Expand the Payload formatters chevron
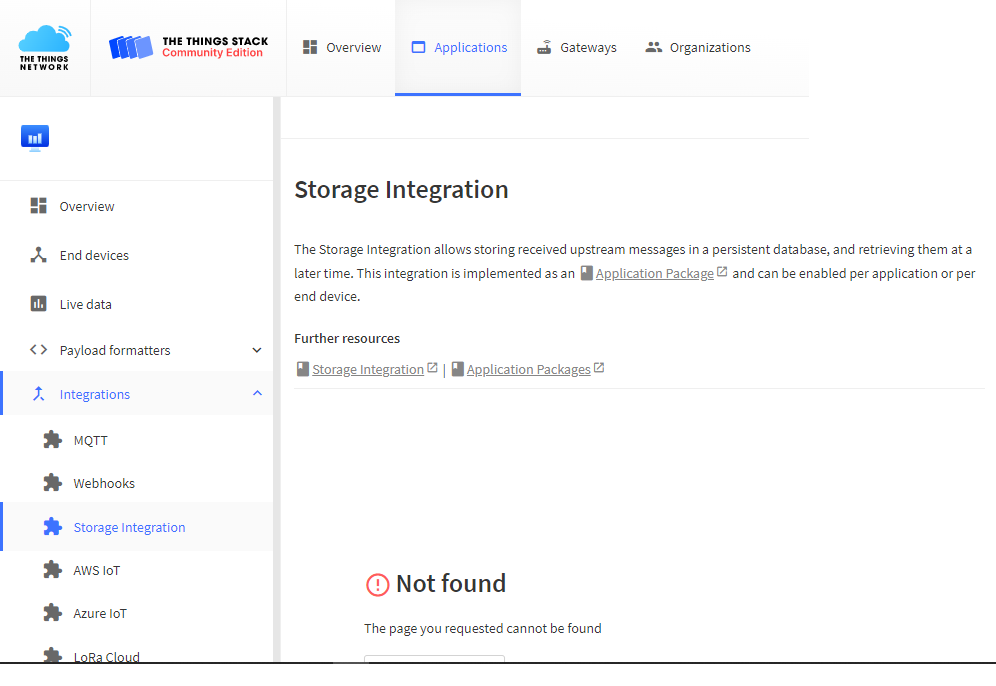The height and width of the screenshot is (686, 996). (x=257, y=350)
